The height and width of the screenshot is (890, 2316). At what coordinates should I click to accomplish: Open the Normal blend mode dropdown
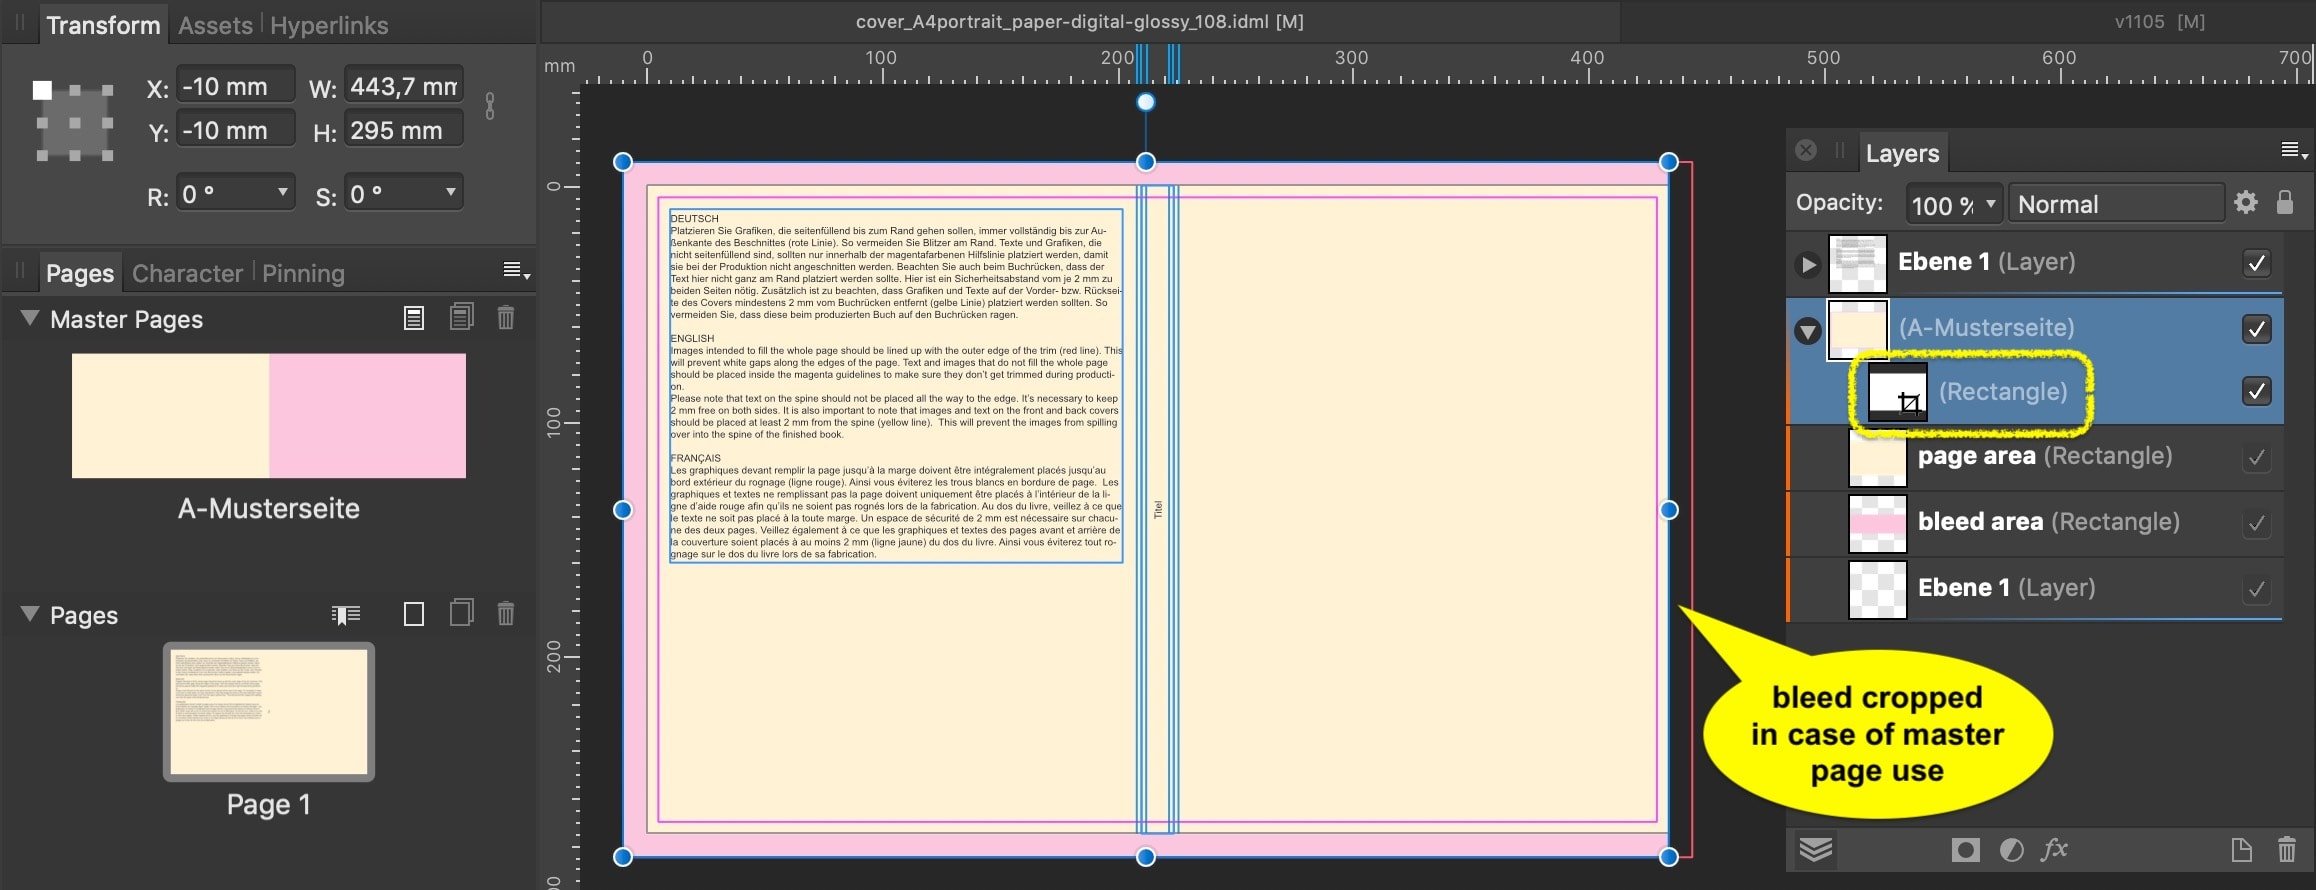point(2115,204)
